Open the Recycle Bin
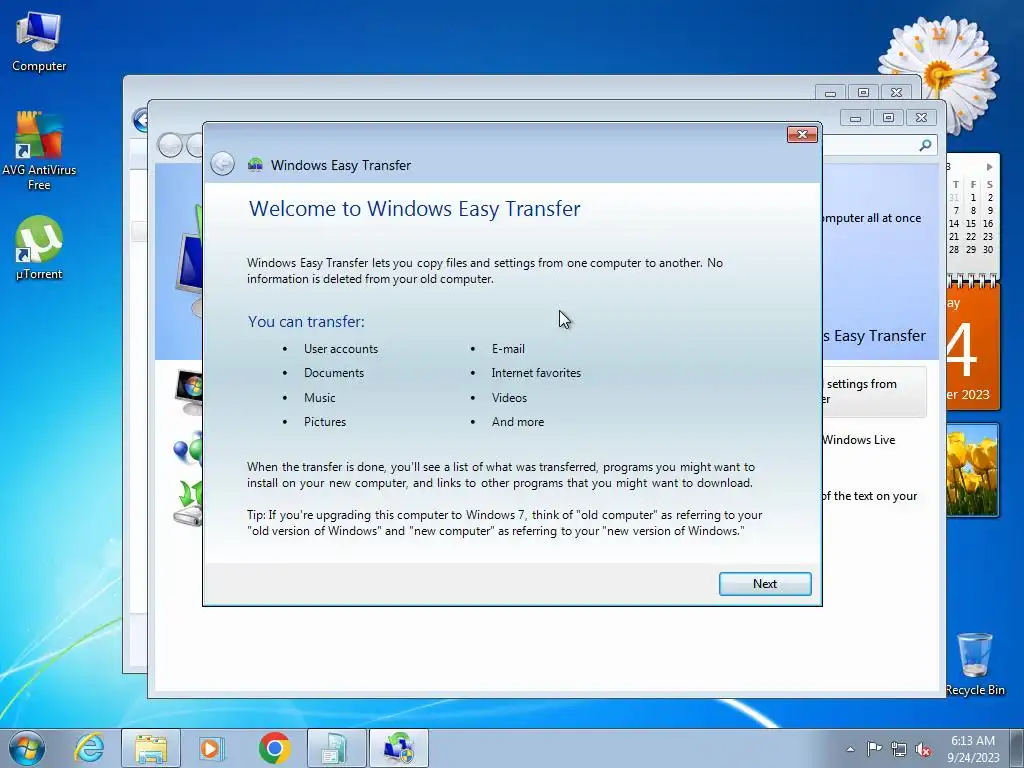This screenshot has width=1024, height=768. [975, 664]
